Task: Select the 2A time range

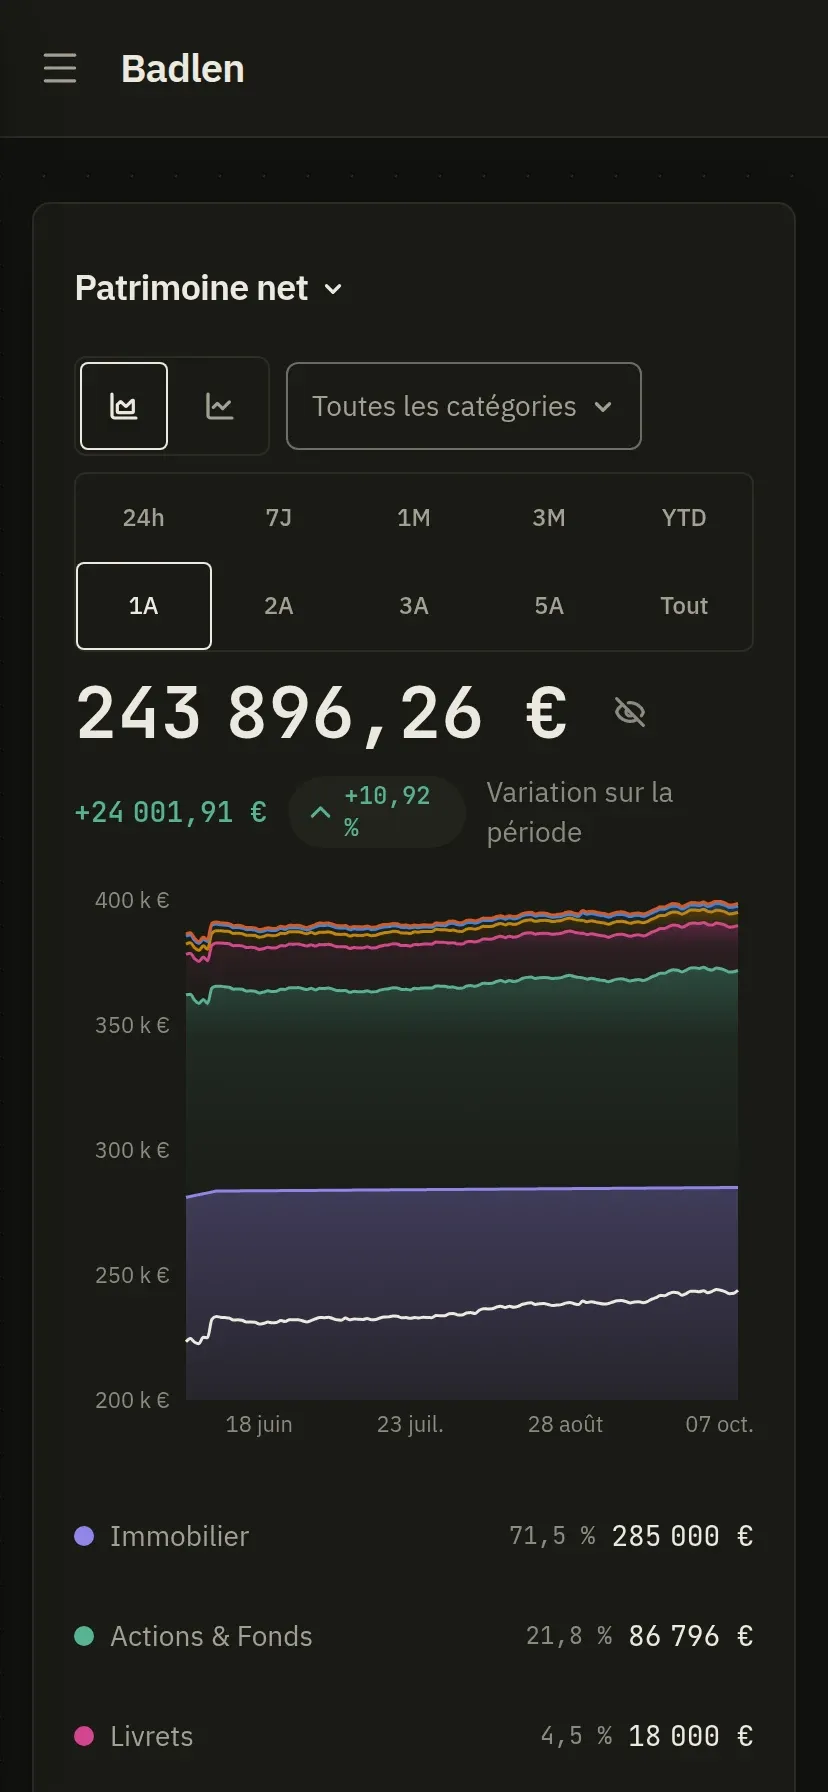Action: point(279,606)
